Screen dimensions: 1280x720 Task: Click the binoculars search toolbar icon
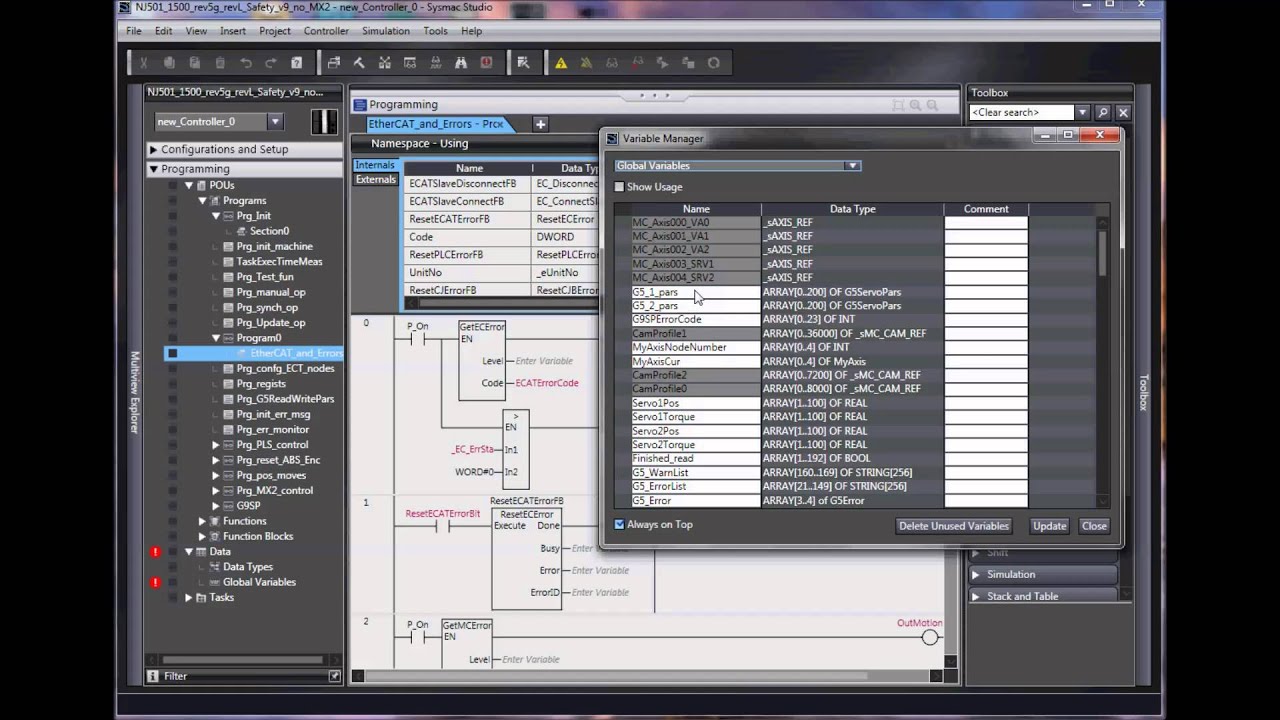(x=461, y=63)
